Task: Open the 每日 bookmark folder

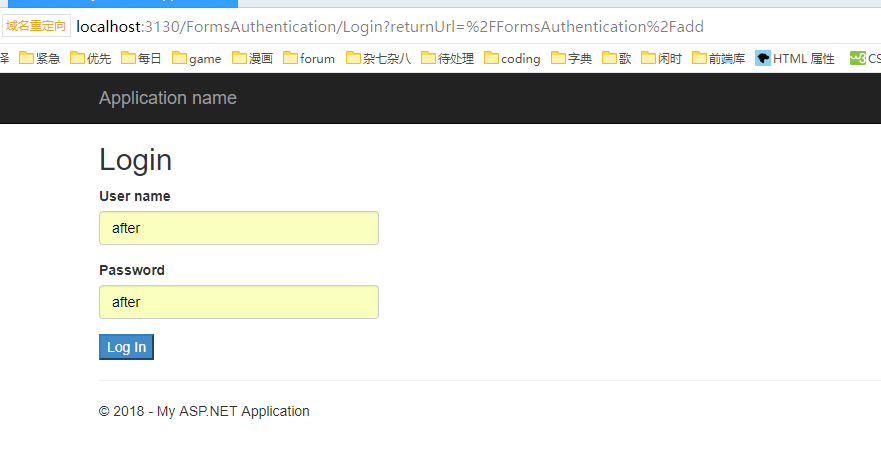Action: pos(141,59)
